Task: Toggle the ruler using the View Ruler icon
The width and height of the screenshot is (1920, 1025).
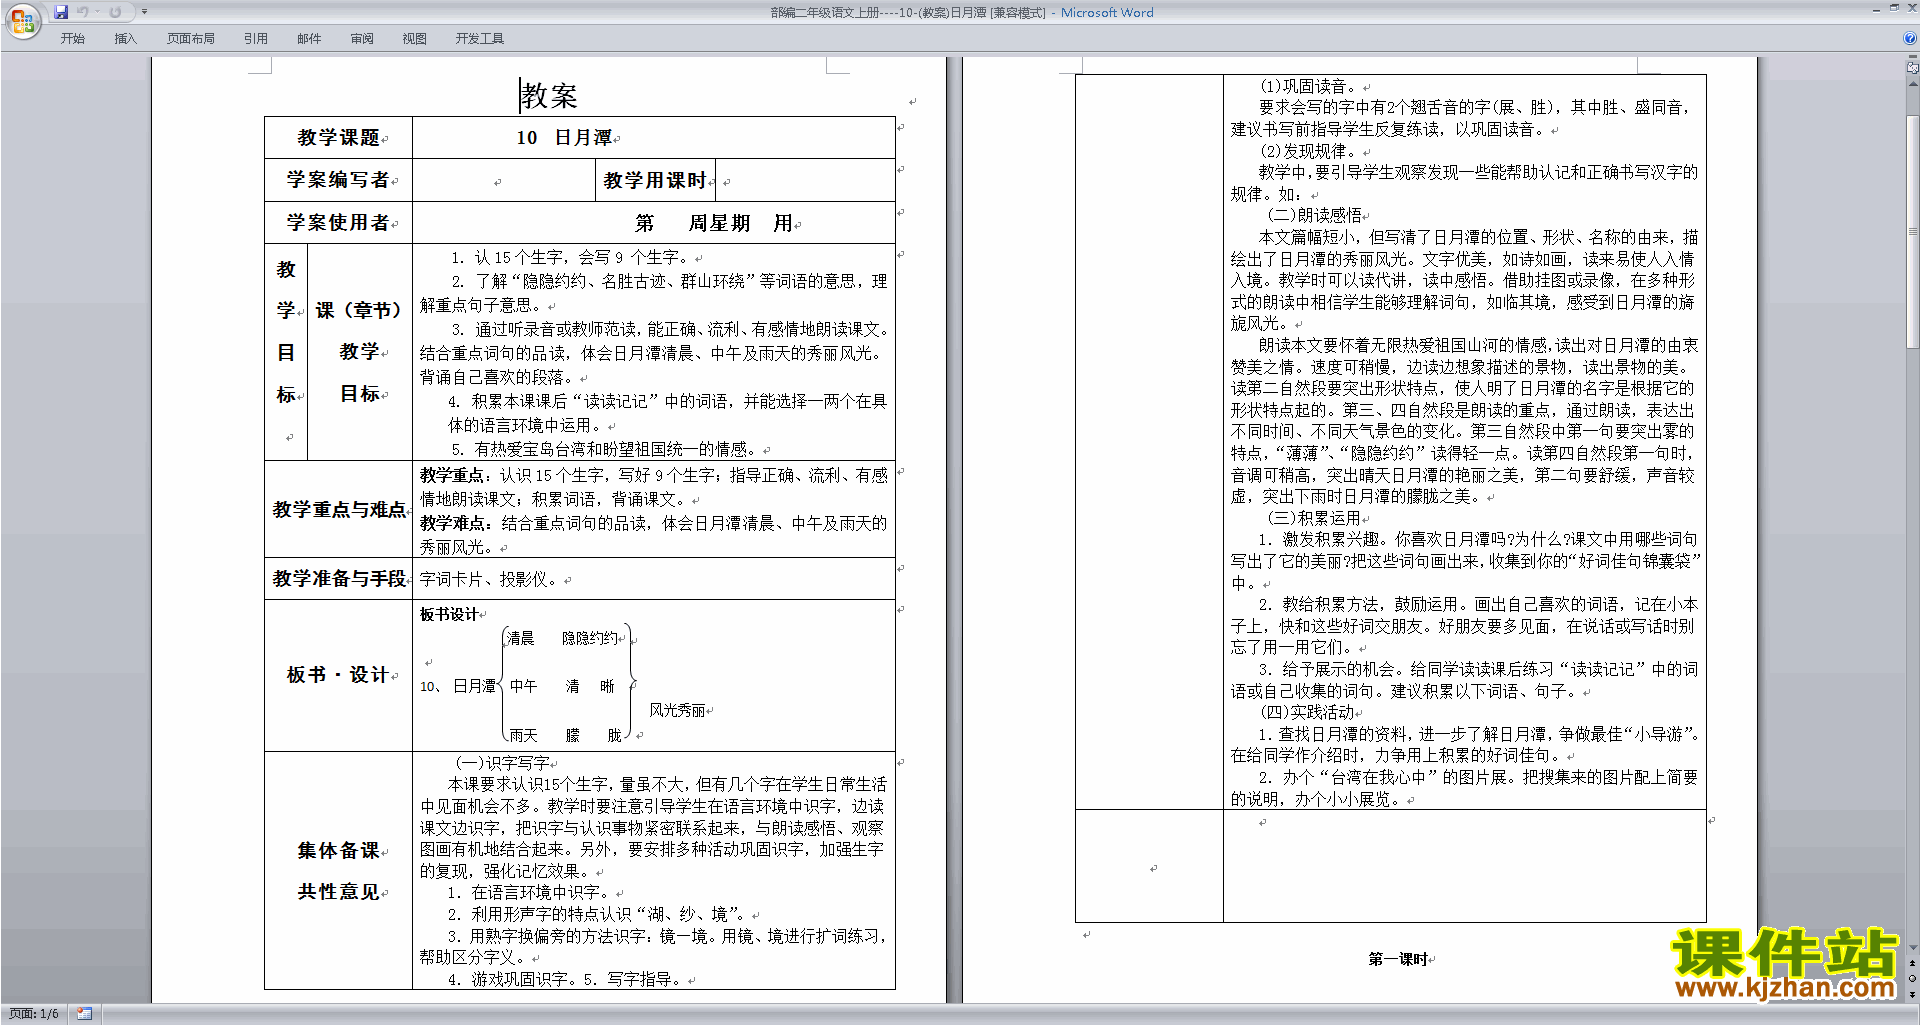Action: [x=1913, y=68]
